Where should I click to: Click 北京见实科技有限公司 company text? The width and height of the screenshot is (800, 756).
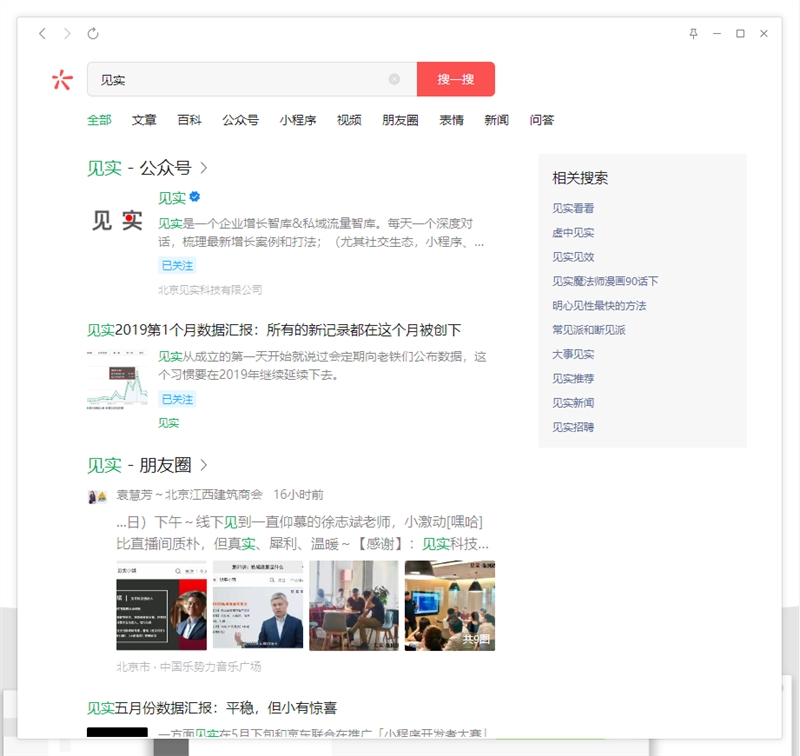pyautogui.click(x=210, y=290)
